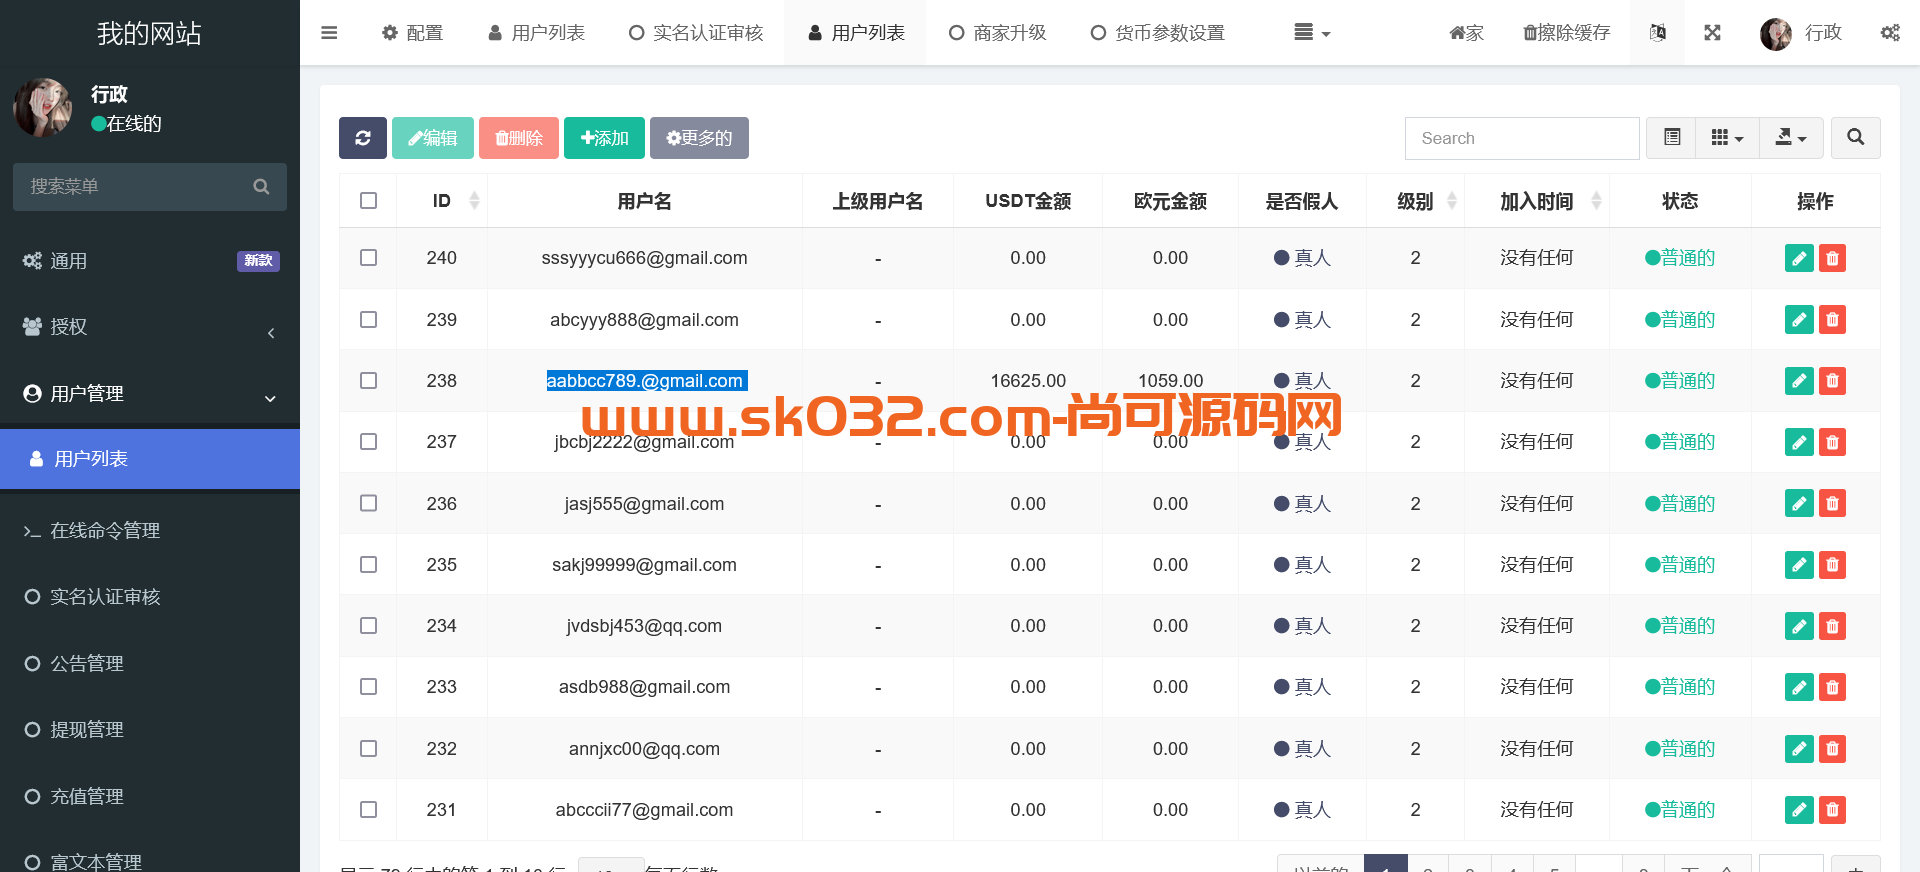Sort table by 级别 column
This screenshot has height=872, width=1920.
click(1415, 201)
